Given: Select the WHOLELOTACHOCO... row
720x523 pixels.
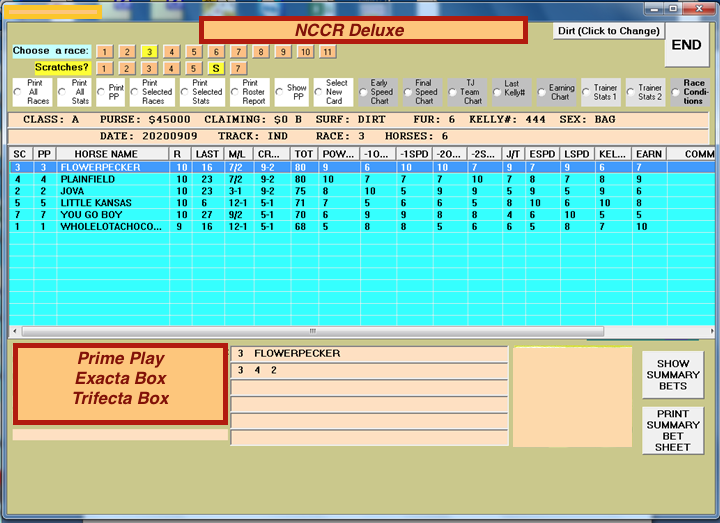Looking at the screenshot, I should [x=362, y=227].
